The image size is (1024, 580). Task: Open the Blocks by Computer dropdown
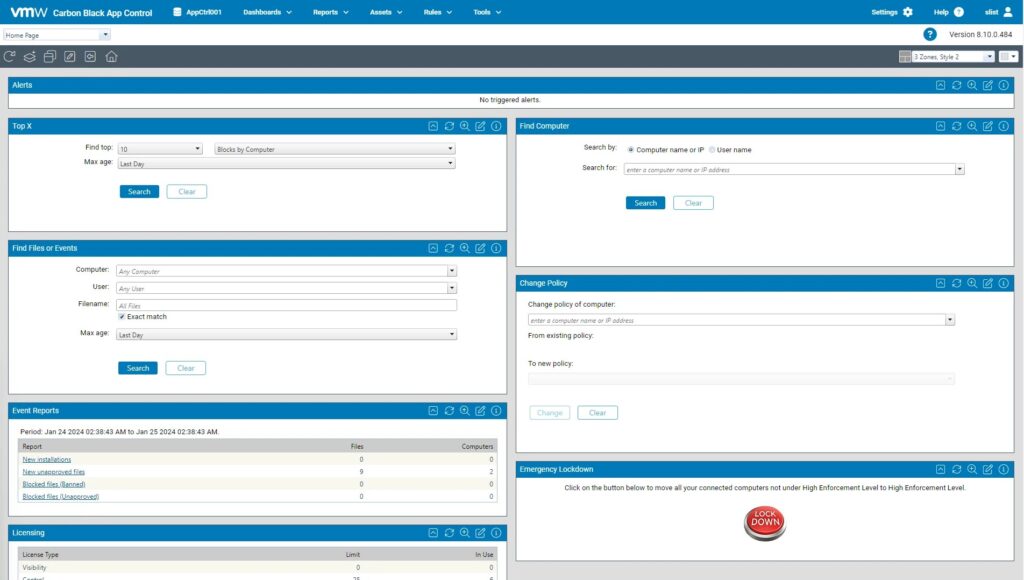click(x=335, y=149)
